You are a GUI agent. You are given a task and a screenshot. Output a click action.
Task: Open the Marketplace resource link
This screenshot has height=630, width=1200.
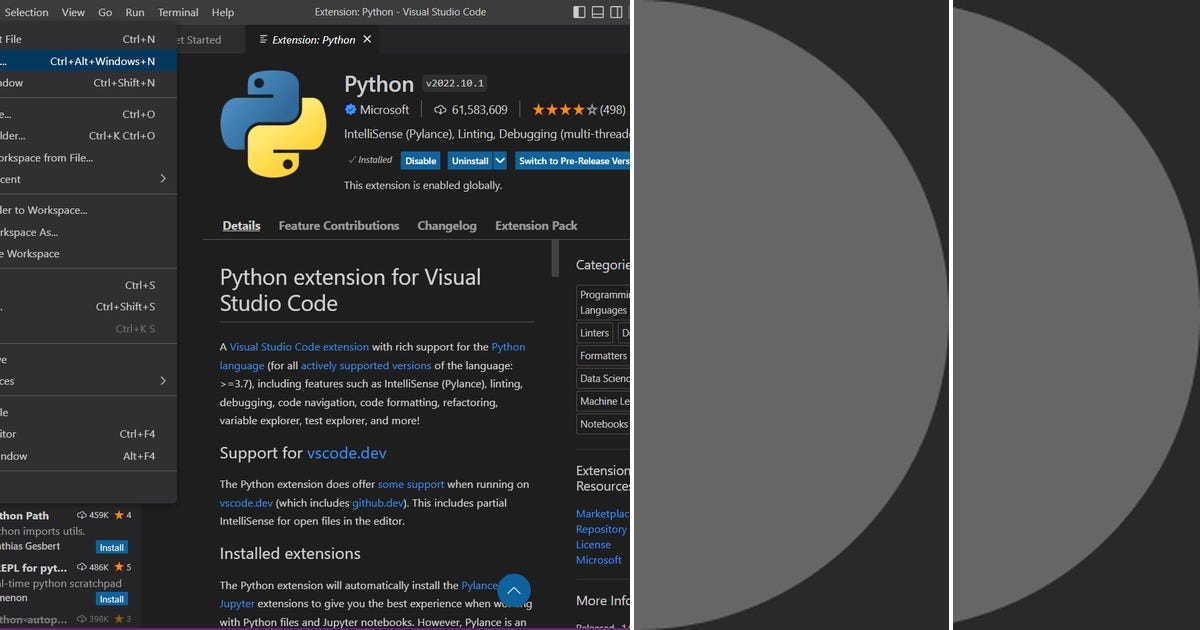pyautogui.click(x=602, y=514)
